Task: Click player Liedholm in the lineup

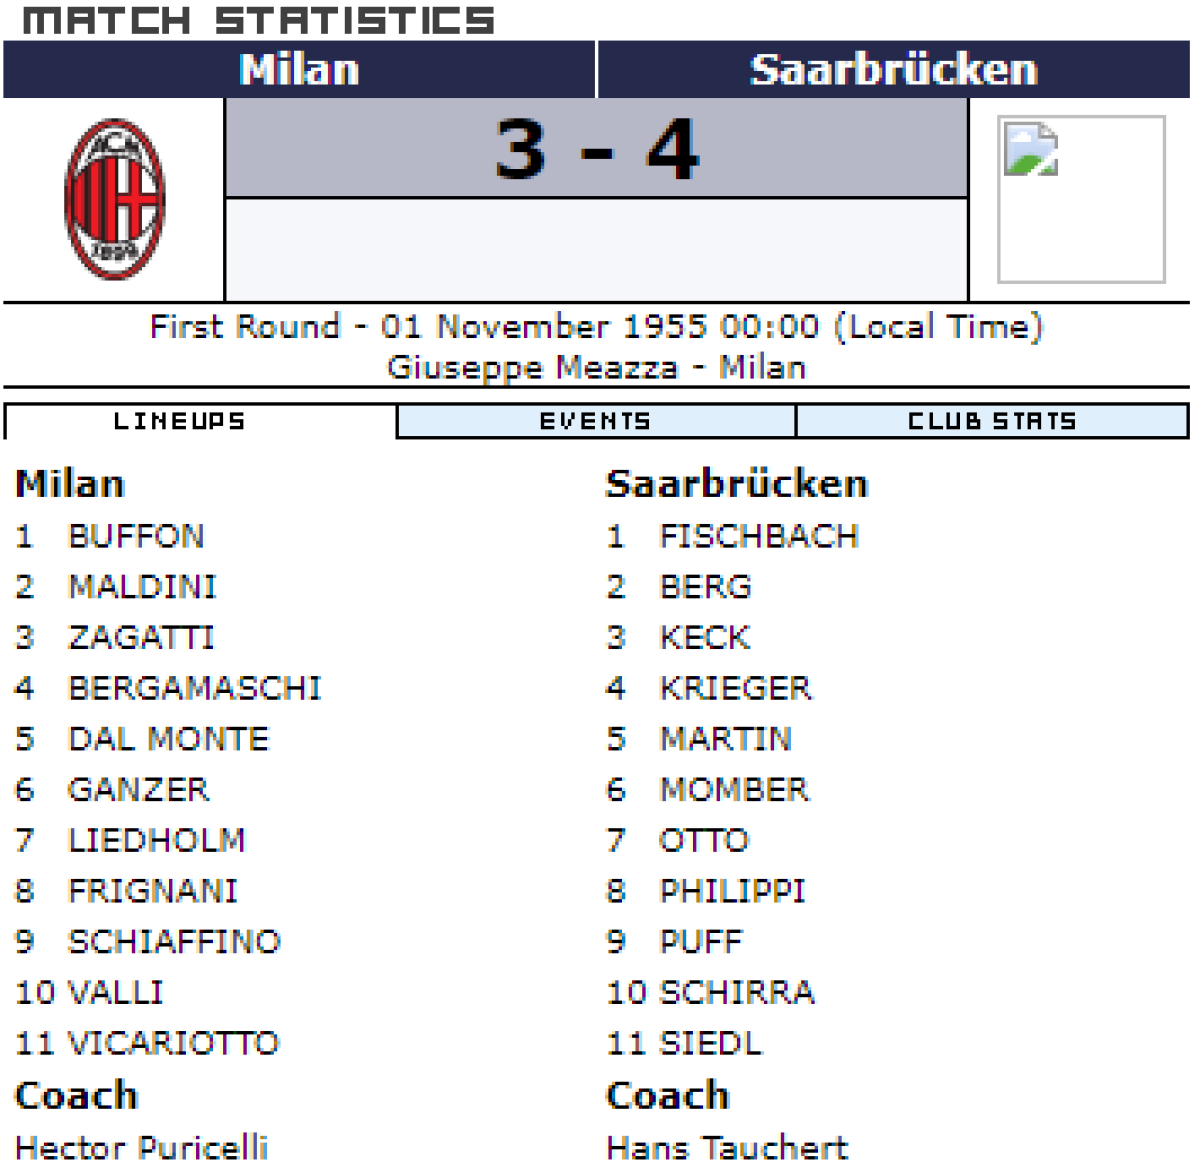Action: pyautogui.click(x=156, y=840)
